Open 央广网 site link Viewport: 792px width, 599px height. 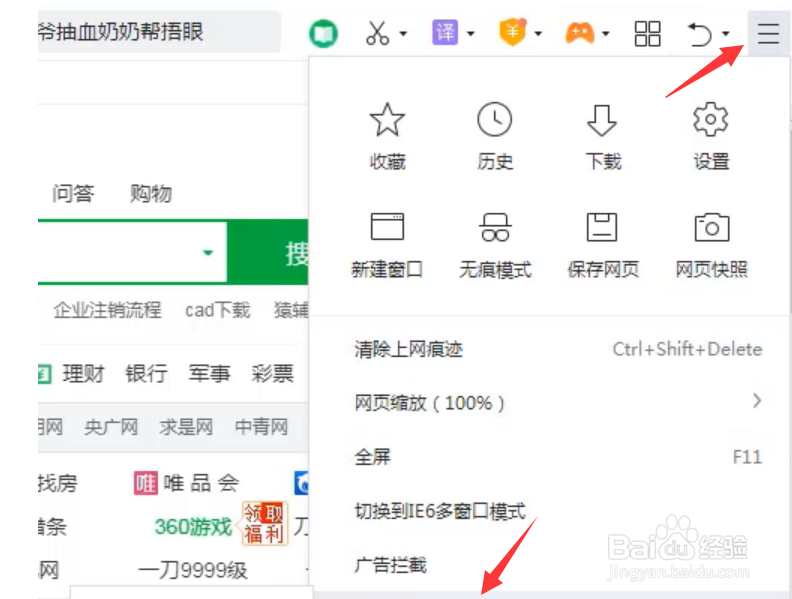tap(111, 427)
